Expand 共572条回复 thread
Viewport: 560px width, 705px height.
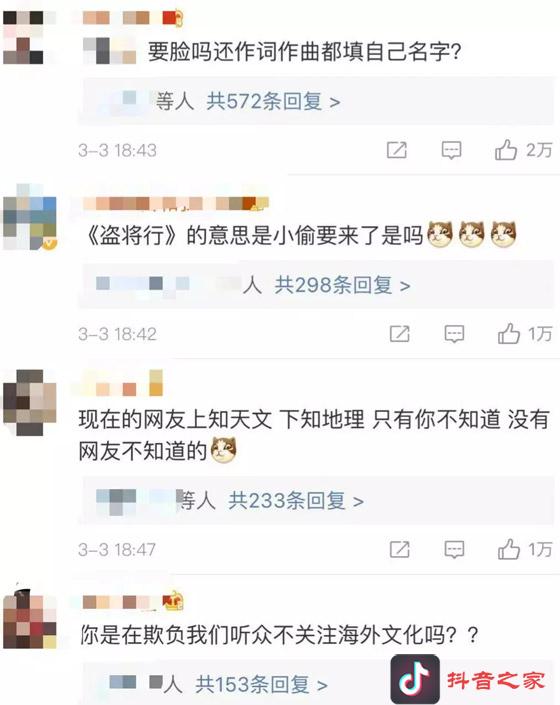(273, 101)
